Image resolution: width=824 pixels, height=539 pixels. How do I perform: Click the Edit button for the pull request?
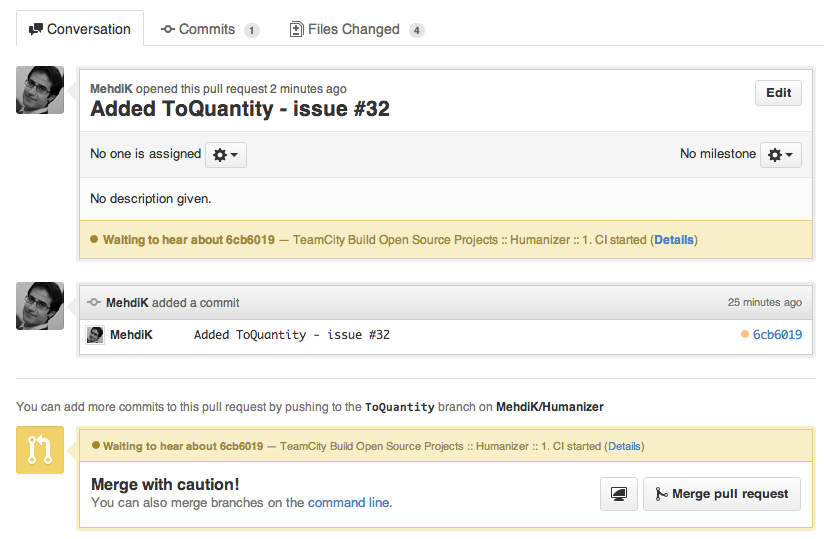click(778, 93)
